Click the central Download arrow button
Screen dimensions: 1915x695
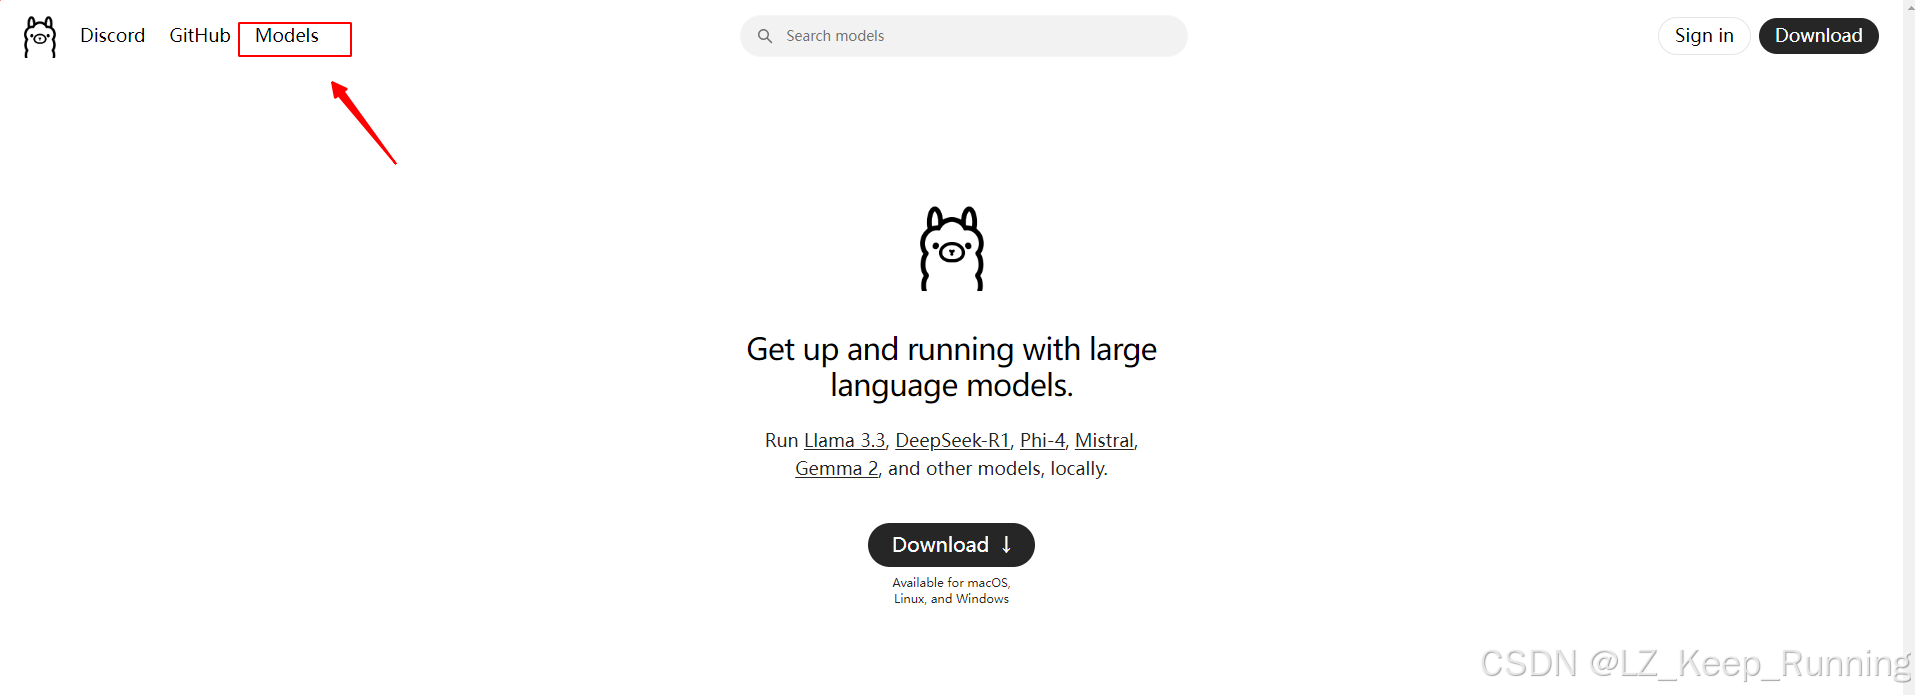pos(951,545)
